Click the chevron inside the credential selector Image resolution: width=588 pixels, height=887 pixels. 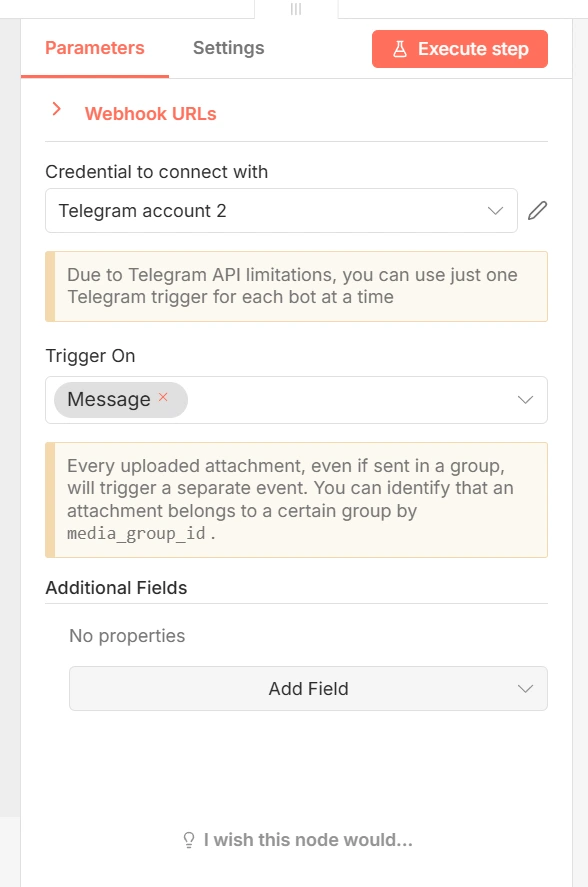494,210
